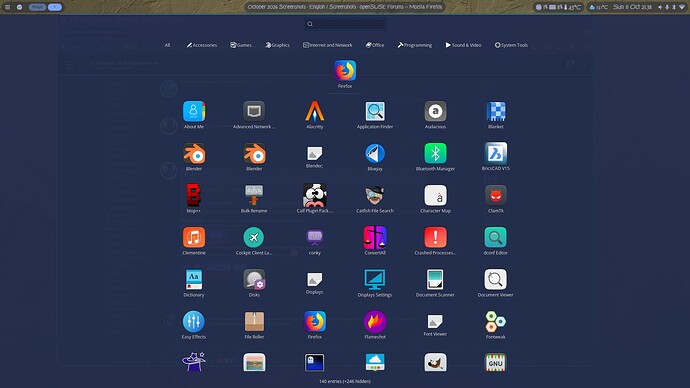This screenshot has width=690, height=388.
Task: Open Crashed Processes viewer
Action: [x=435, y=241]
